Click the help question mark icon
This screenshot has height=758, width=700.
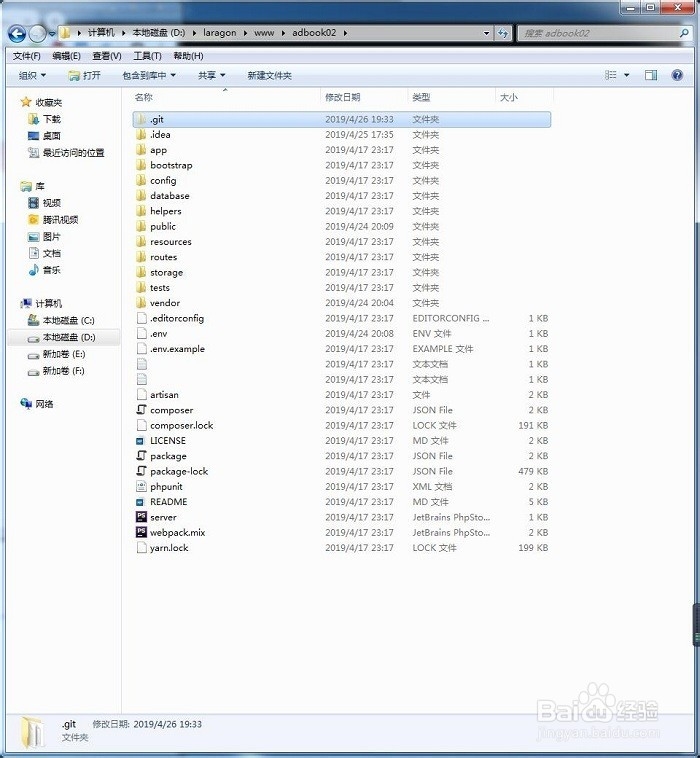(677, 75)
